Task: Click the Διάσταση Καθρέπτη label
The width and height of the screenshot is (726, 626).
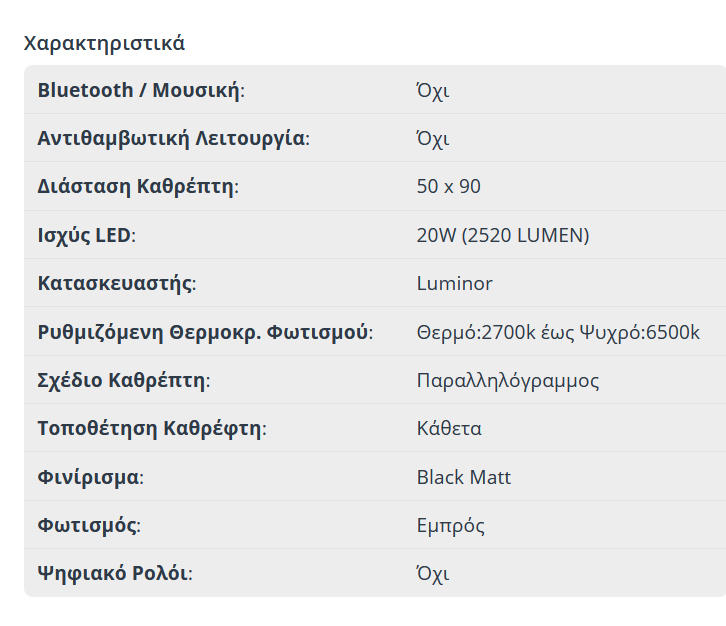Action: point(137,187)
